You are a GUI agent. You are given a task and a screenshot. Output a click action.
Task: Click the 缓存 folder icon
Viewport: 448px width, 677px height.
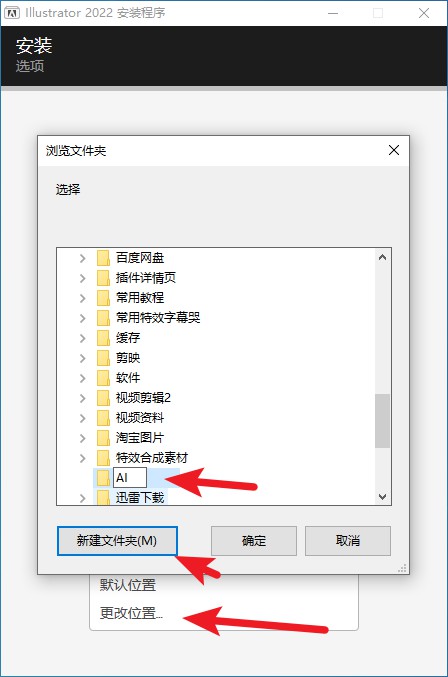(x=103, y=338)
